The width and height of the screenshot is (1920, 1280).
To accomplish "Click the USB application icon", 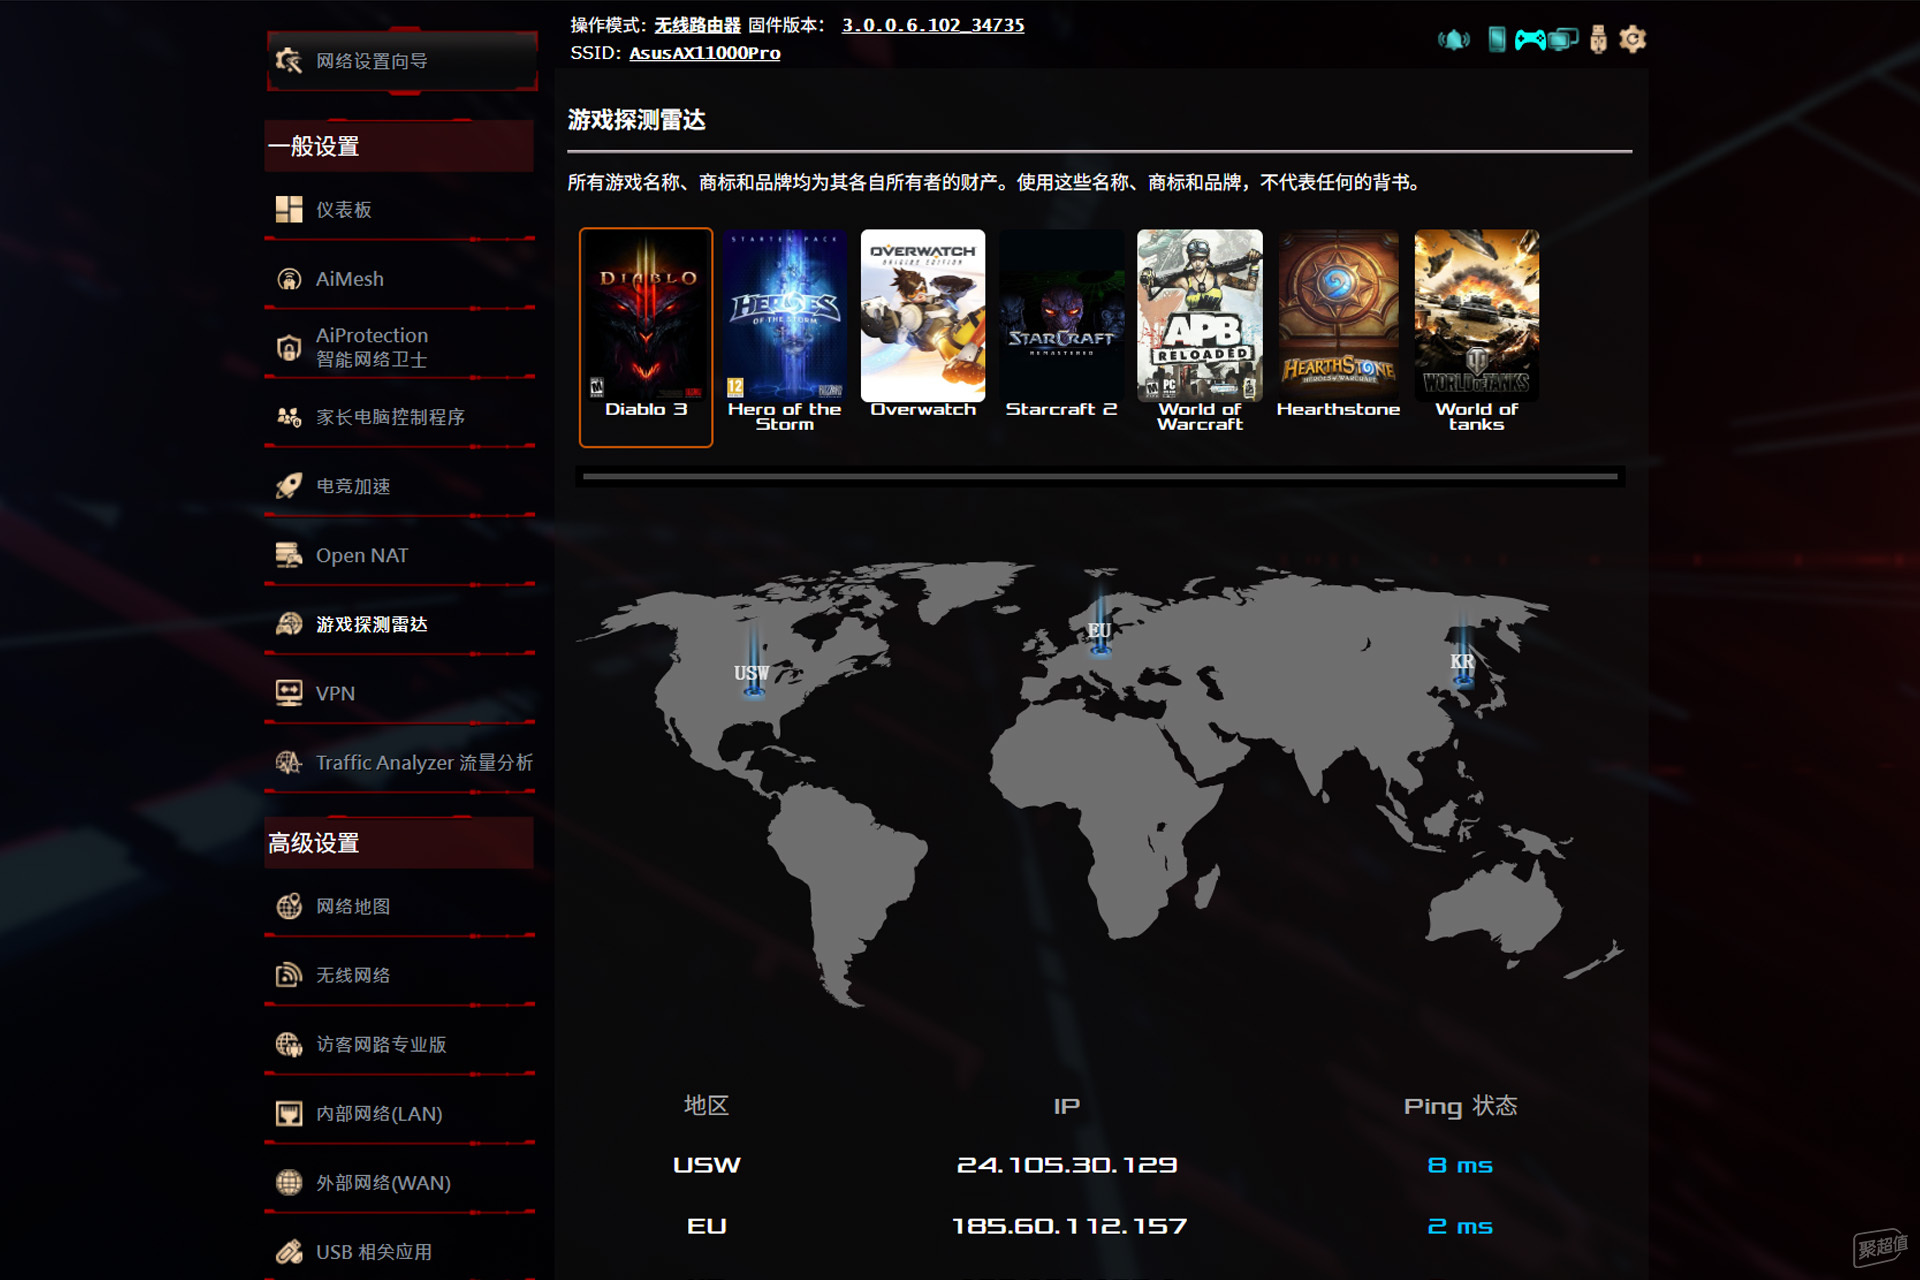I will click(289, 1251).
